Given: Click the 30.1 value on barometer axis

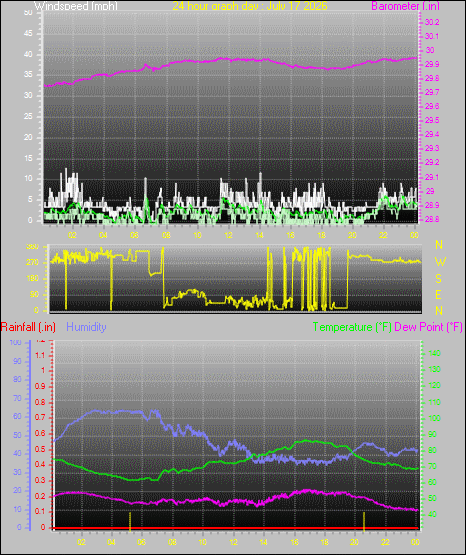Looking at the screenshot, I should pos(432,36).
